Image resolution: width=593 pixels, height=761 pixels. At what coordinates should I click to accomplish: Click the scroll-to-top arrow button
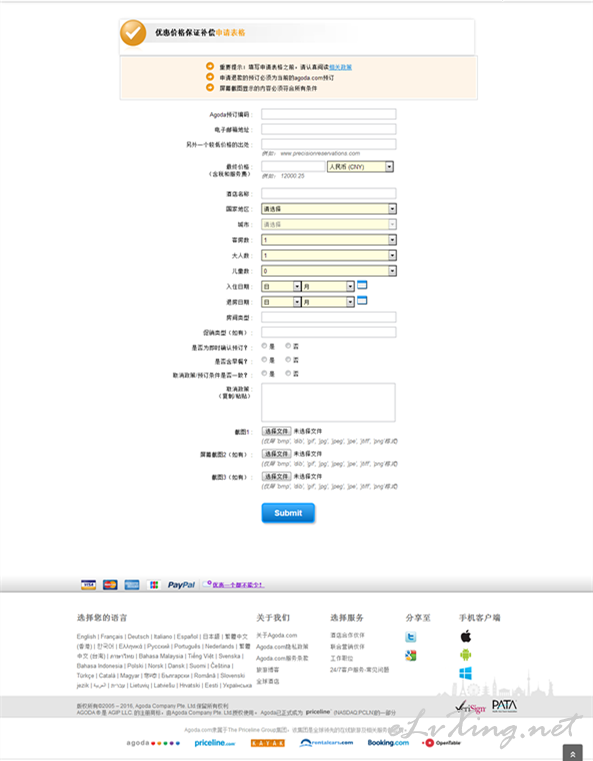573,754
